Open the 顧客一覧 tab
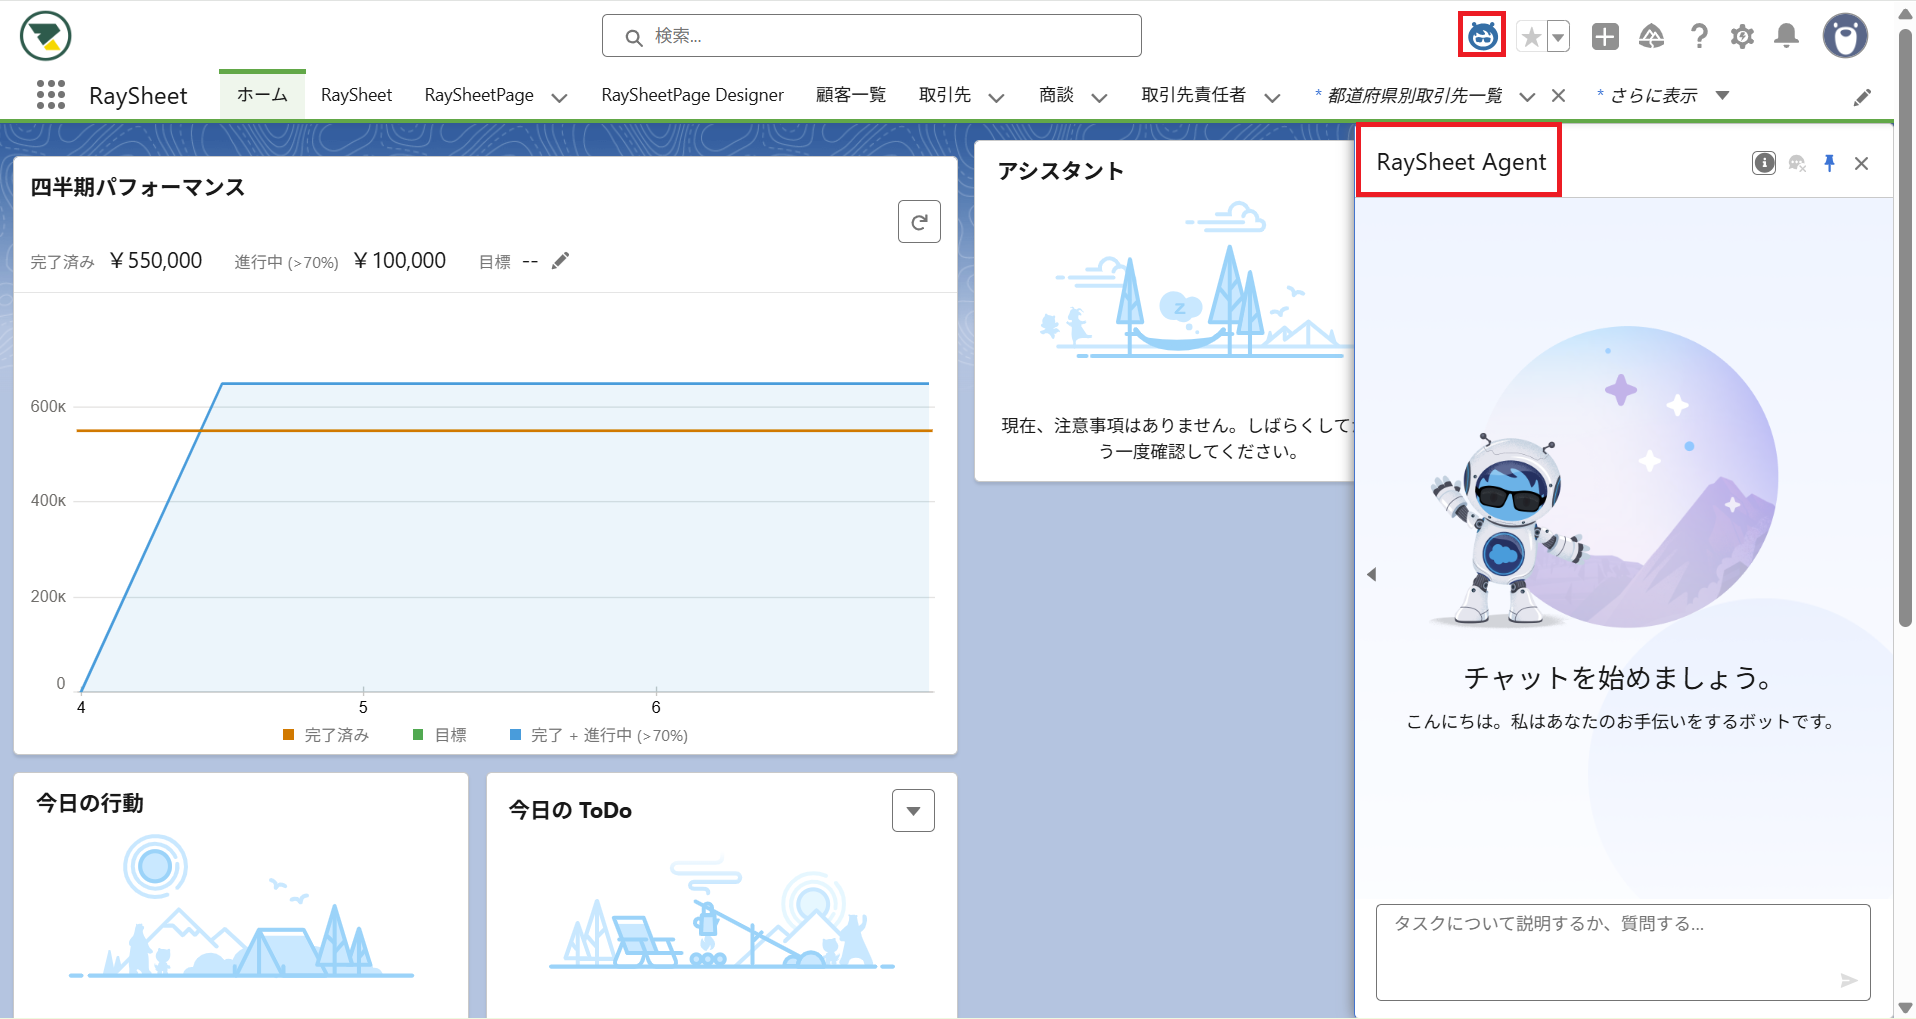Image resolution: width=1916 pixels, height=1019 pixels. tap(850, 95)
